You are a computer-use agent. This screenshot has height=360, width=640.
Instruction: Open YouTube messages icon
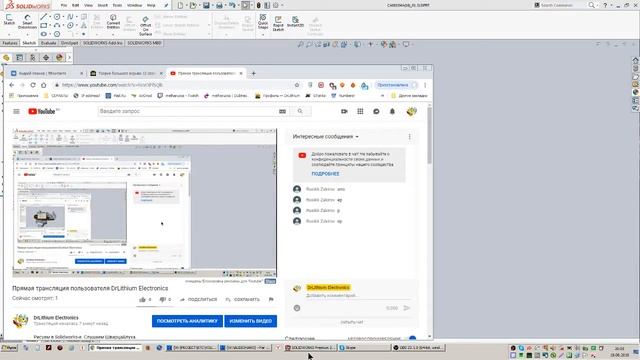[x=376, y=111]
